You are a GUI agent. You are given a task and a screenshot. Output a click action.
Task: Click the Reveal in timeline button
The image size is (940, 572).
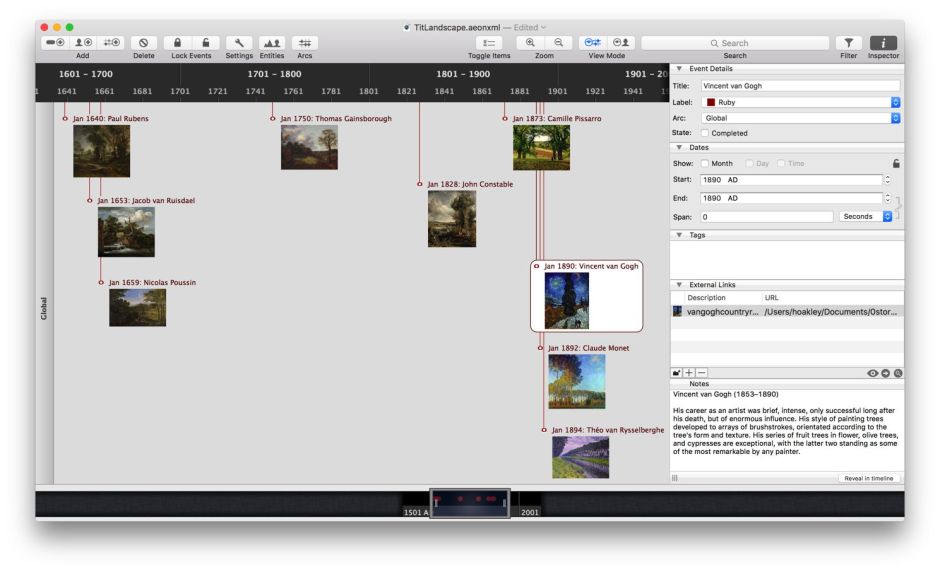click(x=869, y=479)
